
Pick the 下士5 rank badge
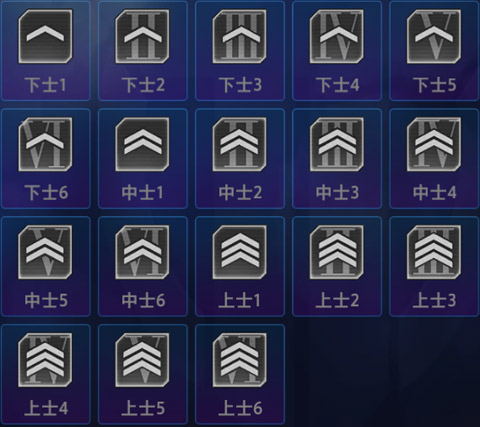[x=434, y=36]
